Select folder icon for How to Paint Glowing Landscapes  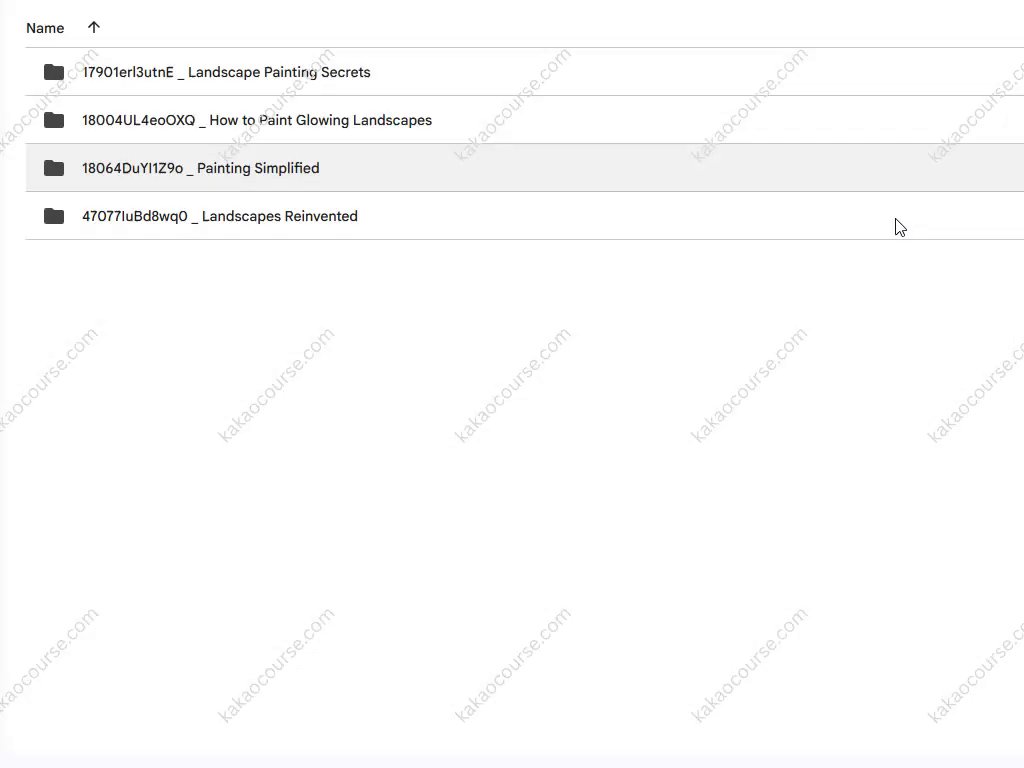(x=54, y=120)
